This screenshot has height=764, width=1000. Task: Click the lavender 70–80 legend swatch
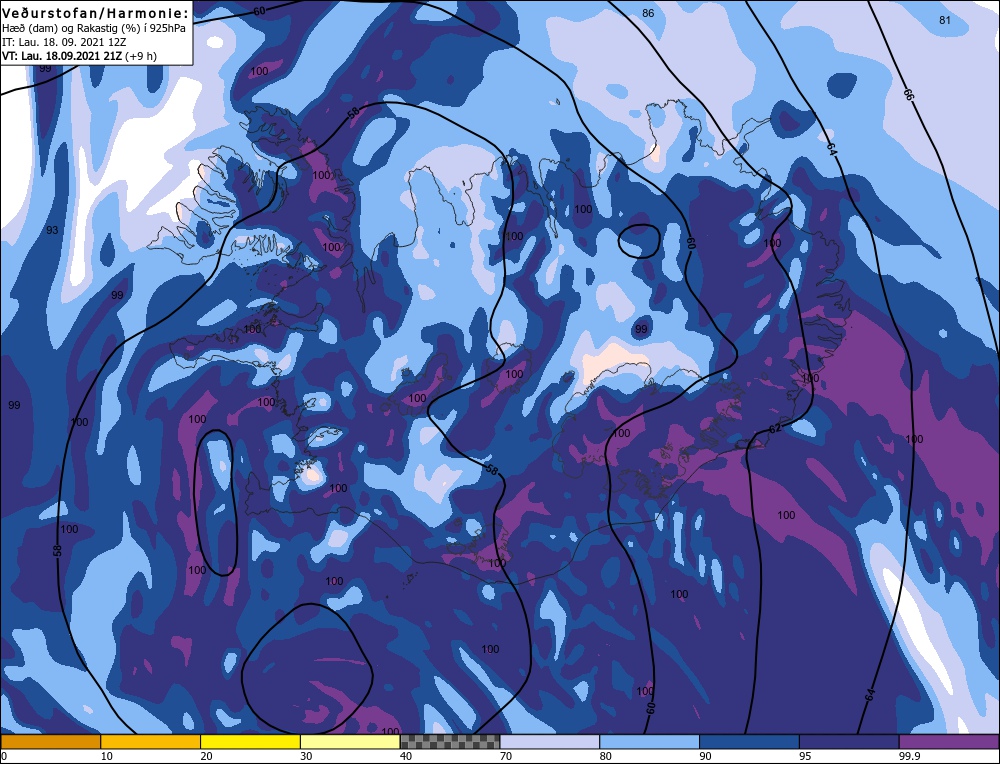(x=550, y=741)
